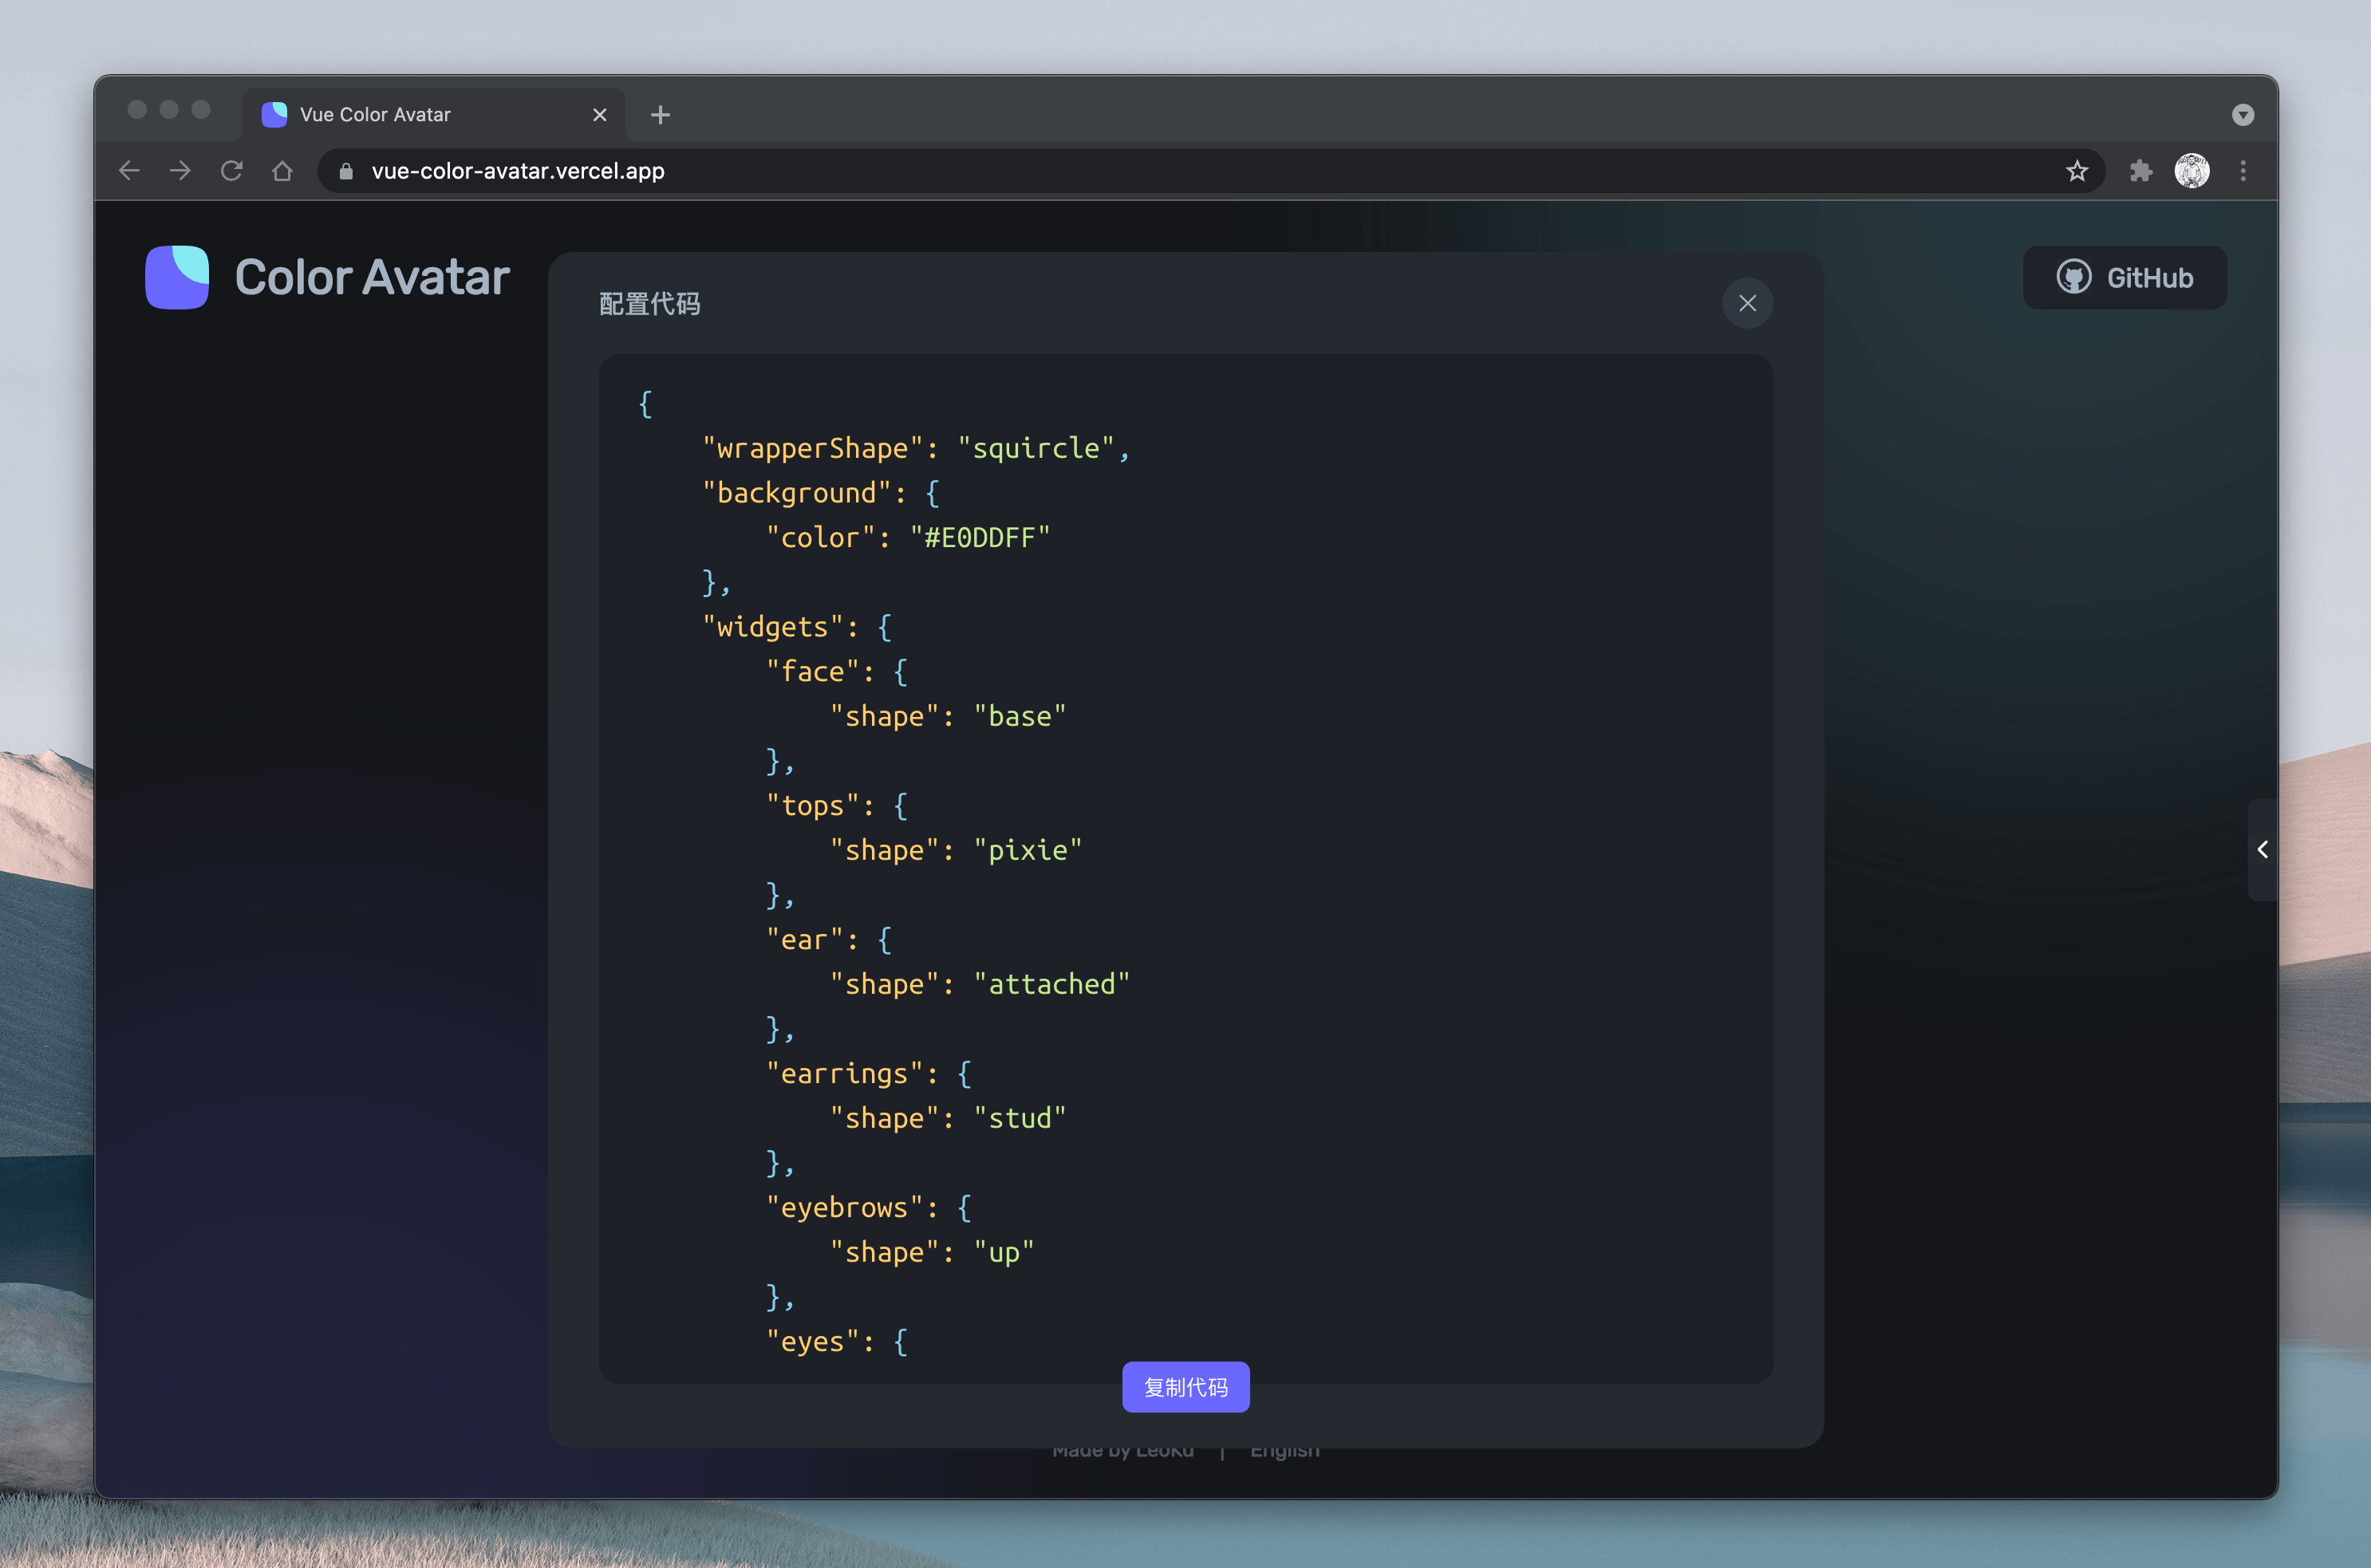Click the Color Avatar logo icon

pos(177,277)
